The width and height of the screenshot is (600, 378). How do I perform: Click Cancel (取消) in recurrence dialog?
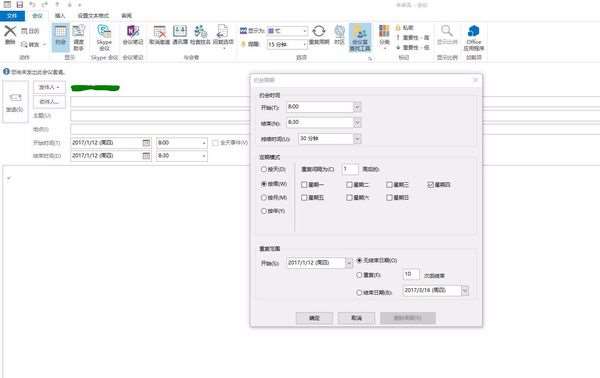tap(356, 318)
